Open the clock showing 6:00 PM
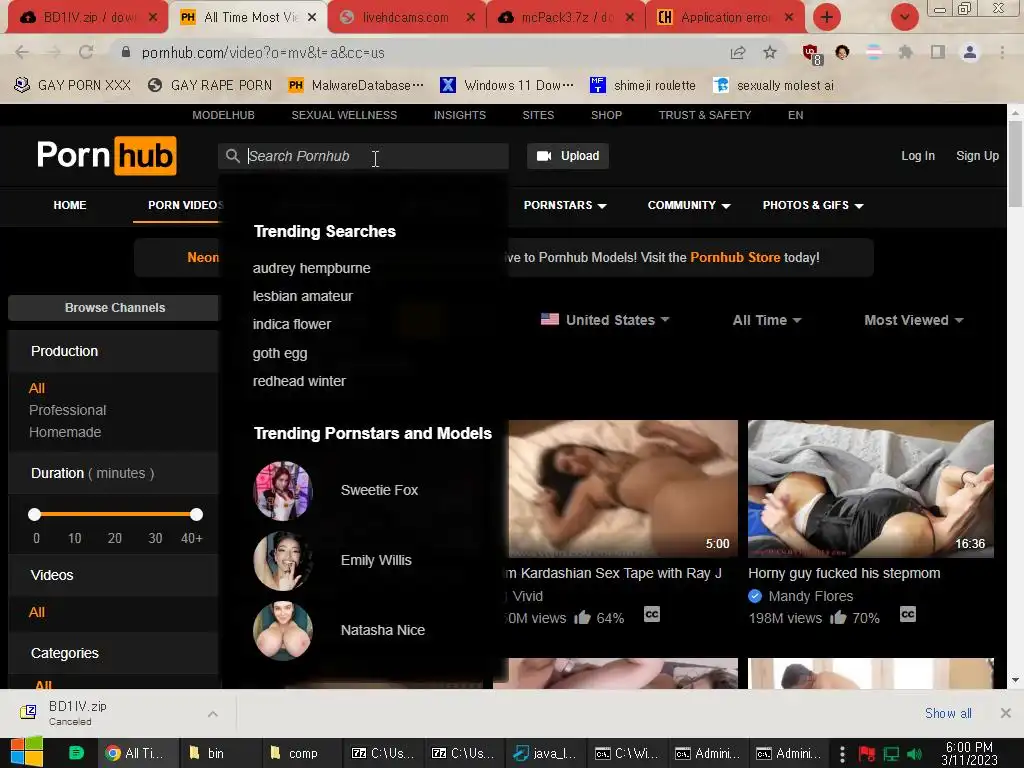 (x=969, y=753)
